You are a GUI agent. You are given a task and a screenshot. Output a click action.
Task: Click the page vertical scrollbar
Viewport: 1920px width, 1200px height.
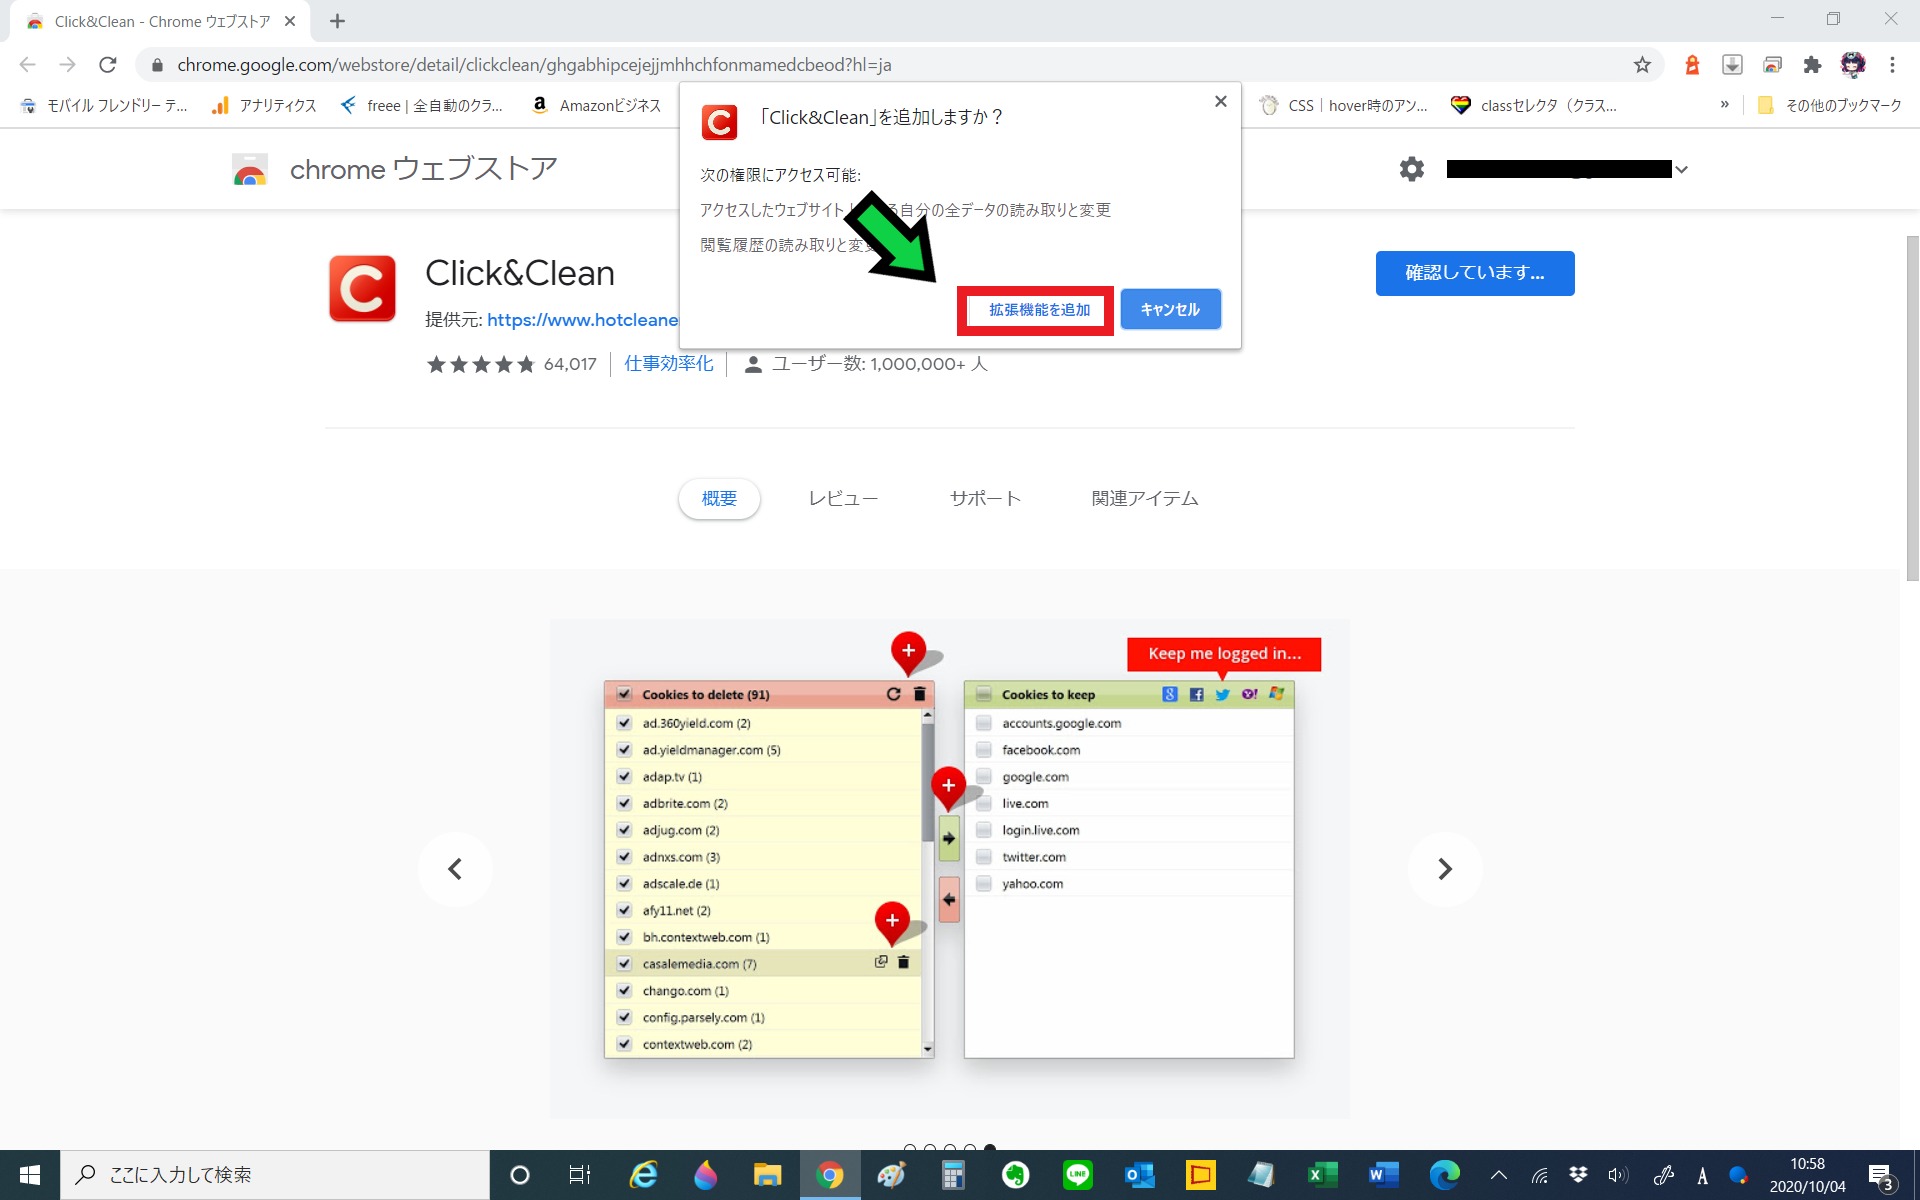[1912, 408]
